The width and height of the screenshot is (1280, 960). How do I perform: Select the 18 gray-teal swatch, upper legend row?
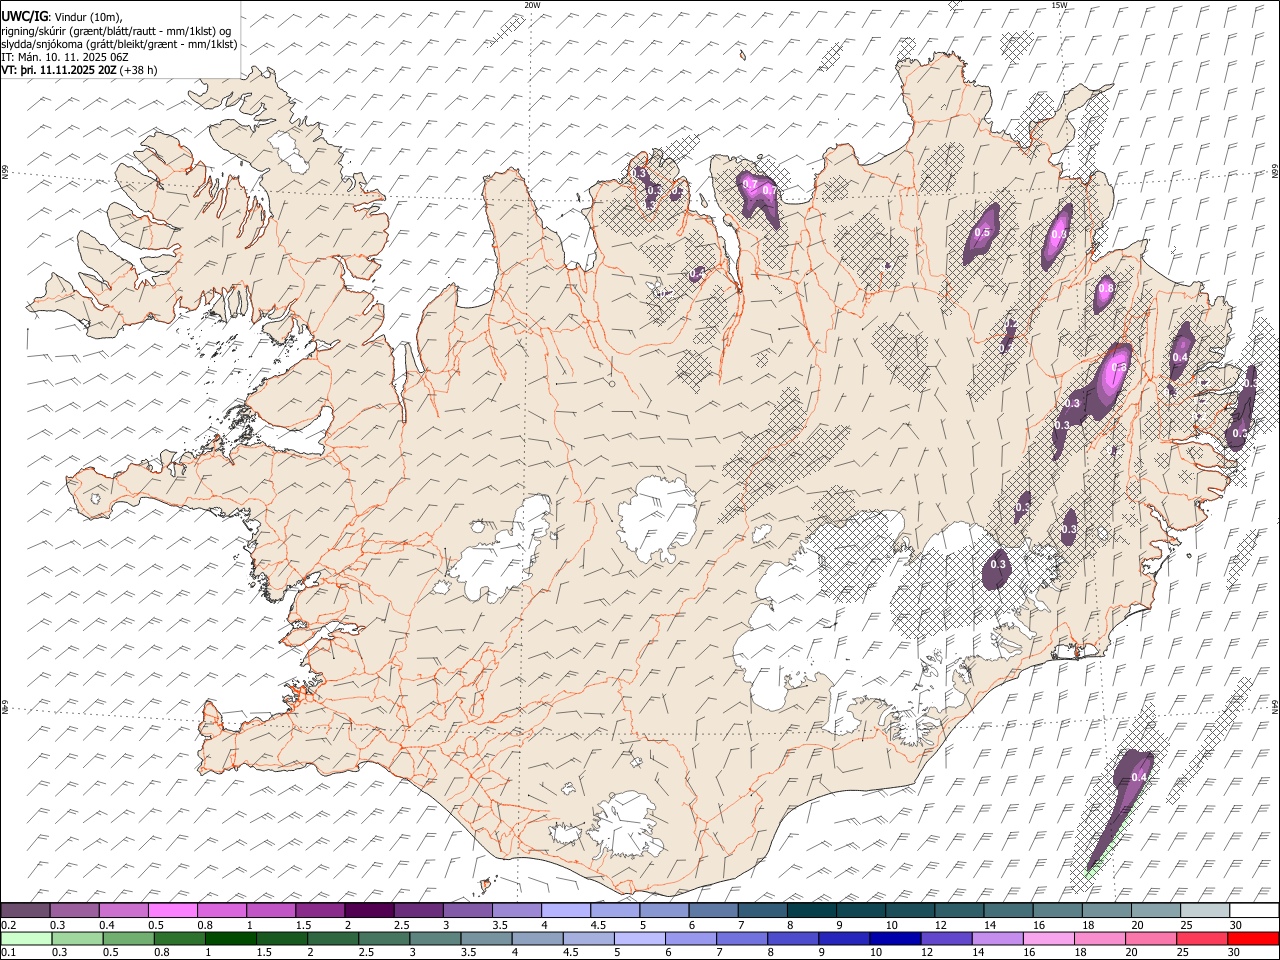click(1106, 911)
